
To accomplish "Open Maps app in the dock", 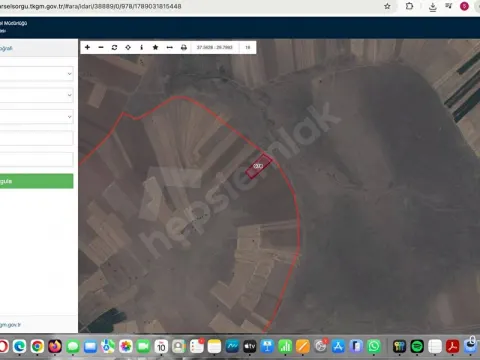I will pos(108,347).
